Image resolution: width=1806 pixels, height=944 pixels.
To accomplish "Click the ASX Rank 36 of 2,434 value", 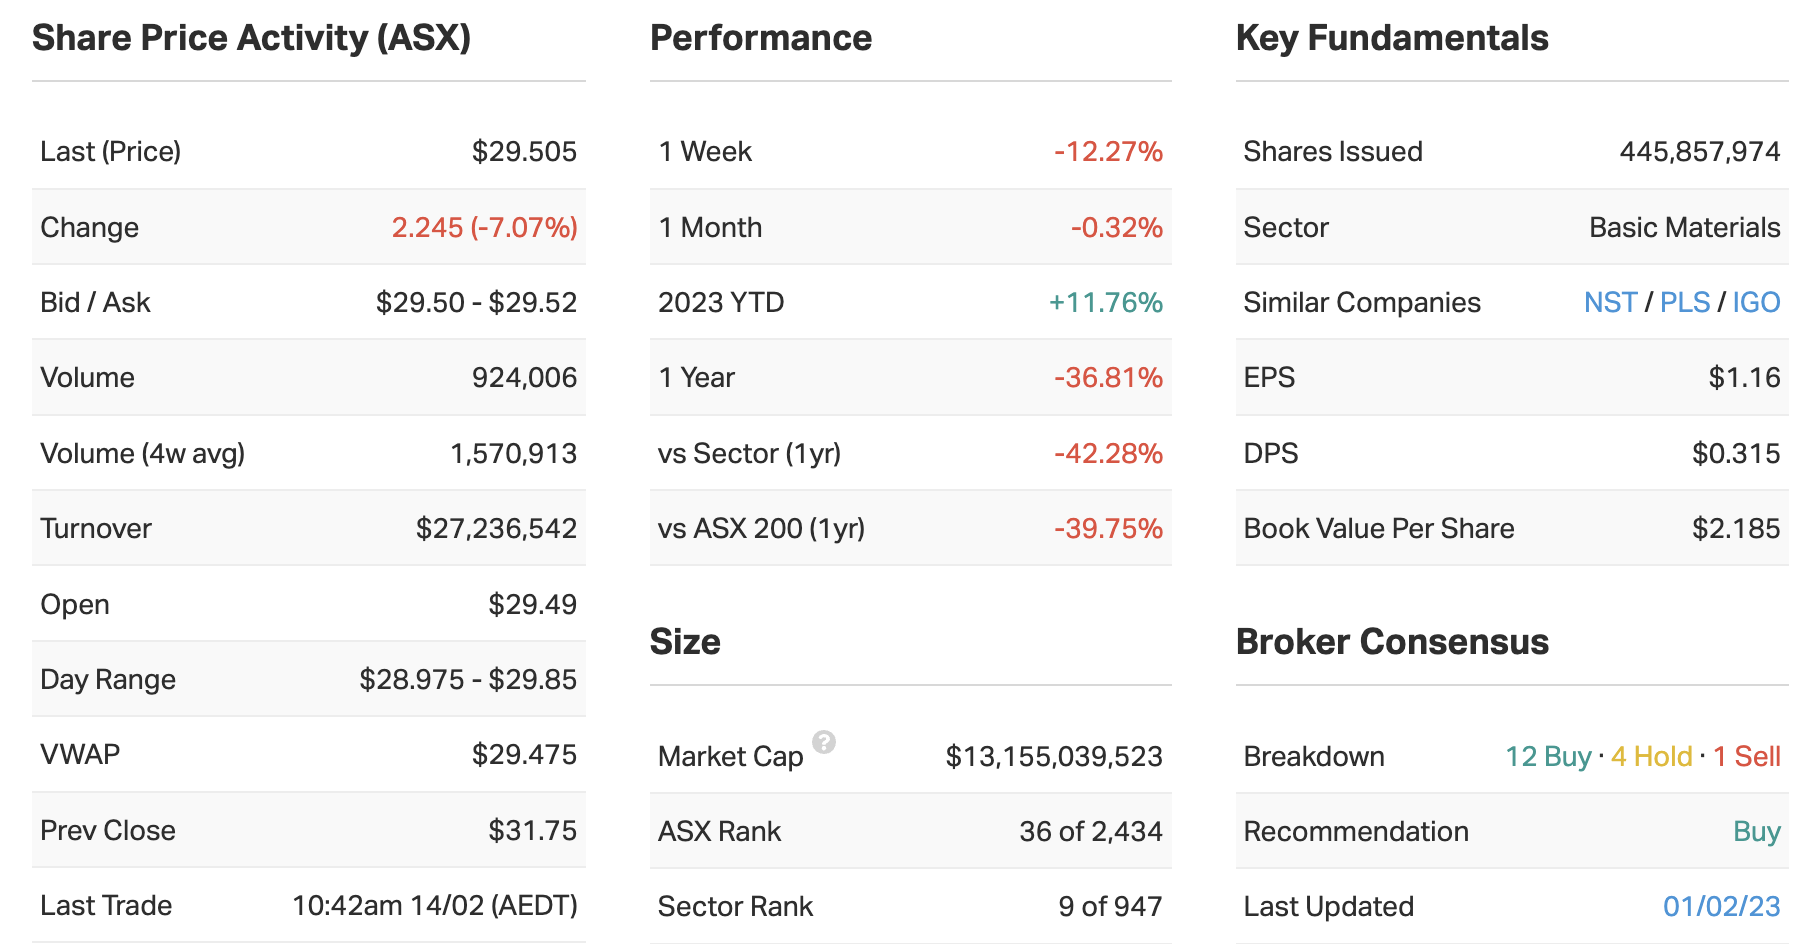I will 1090,831.
